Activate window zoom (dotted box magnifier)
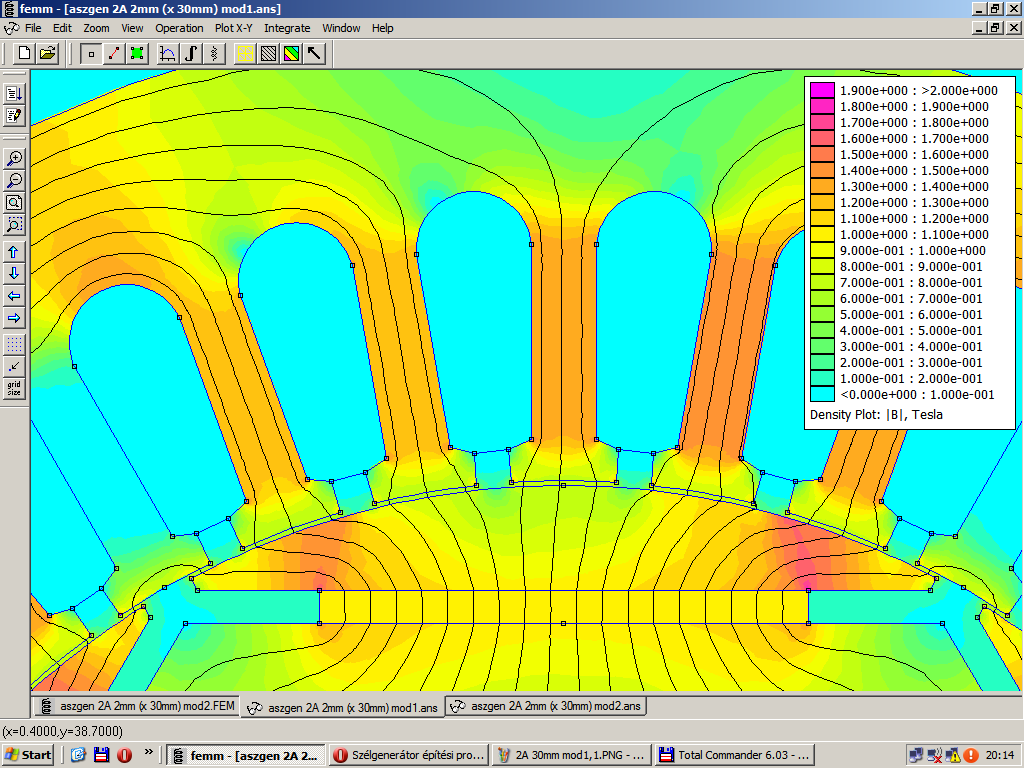Image resolution: width=1024 pixels, height=768 pixels. 14,225
